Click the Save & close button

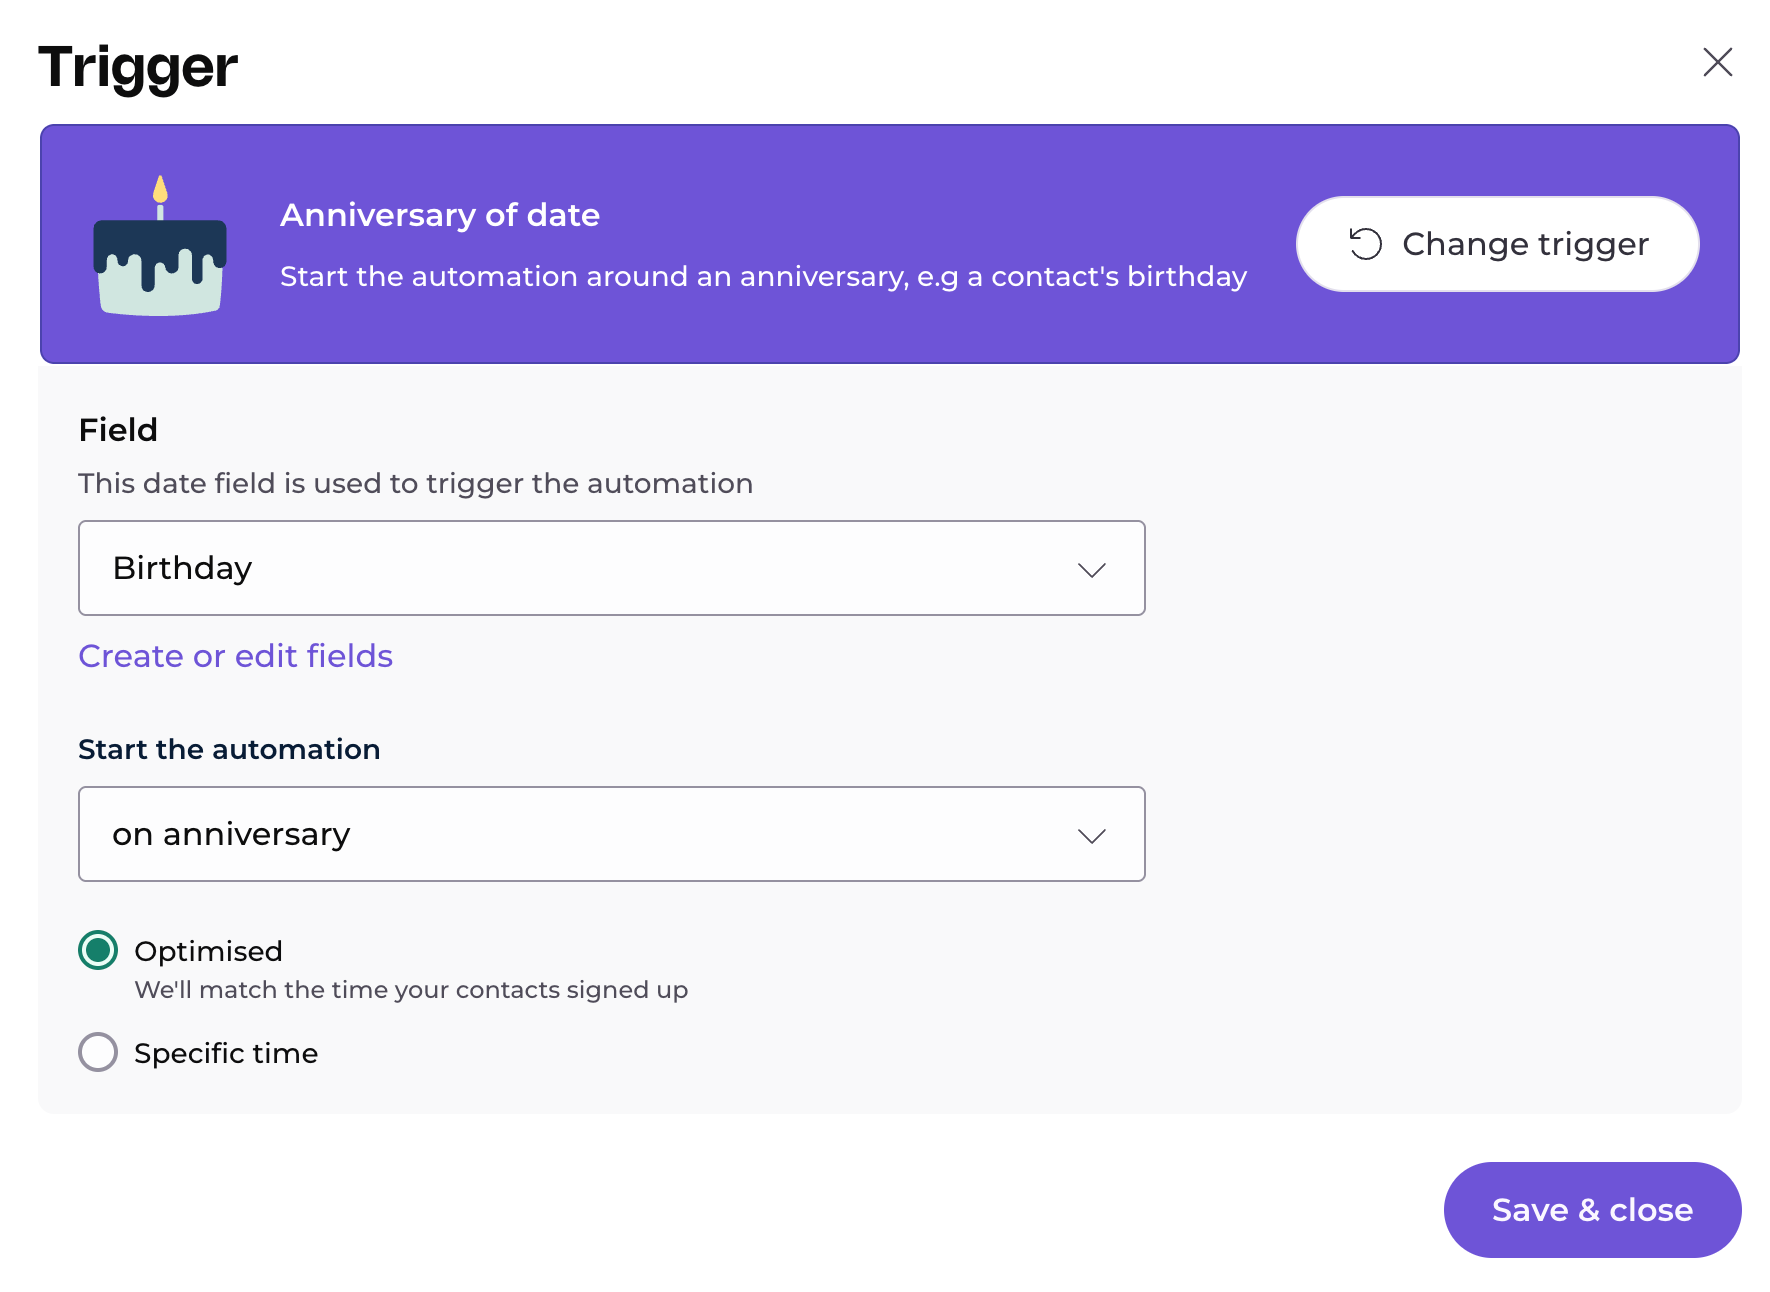point(1592,1210)
